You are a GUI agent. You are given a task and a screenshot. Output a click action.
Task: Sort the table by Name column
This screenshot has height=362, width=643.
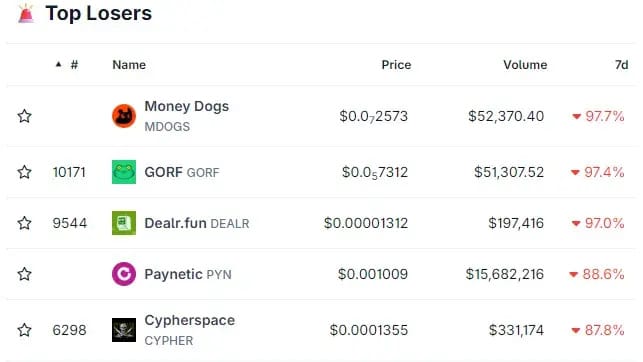click(x=129, y=65)
